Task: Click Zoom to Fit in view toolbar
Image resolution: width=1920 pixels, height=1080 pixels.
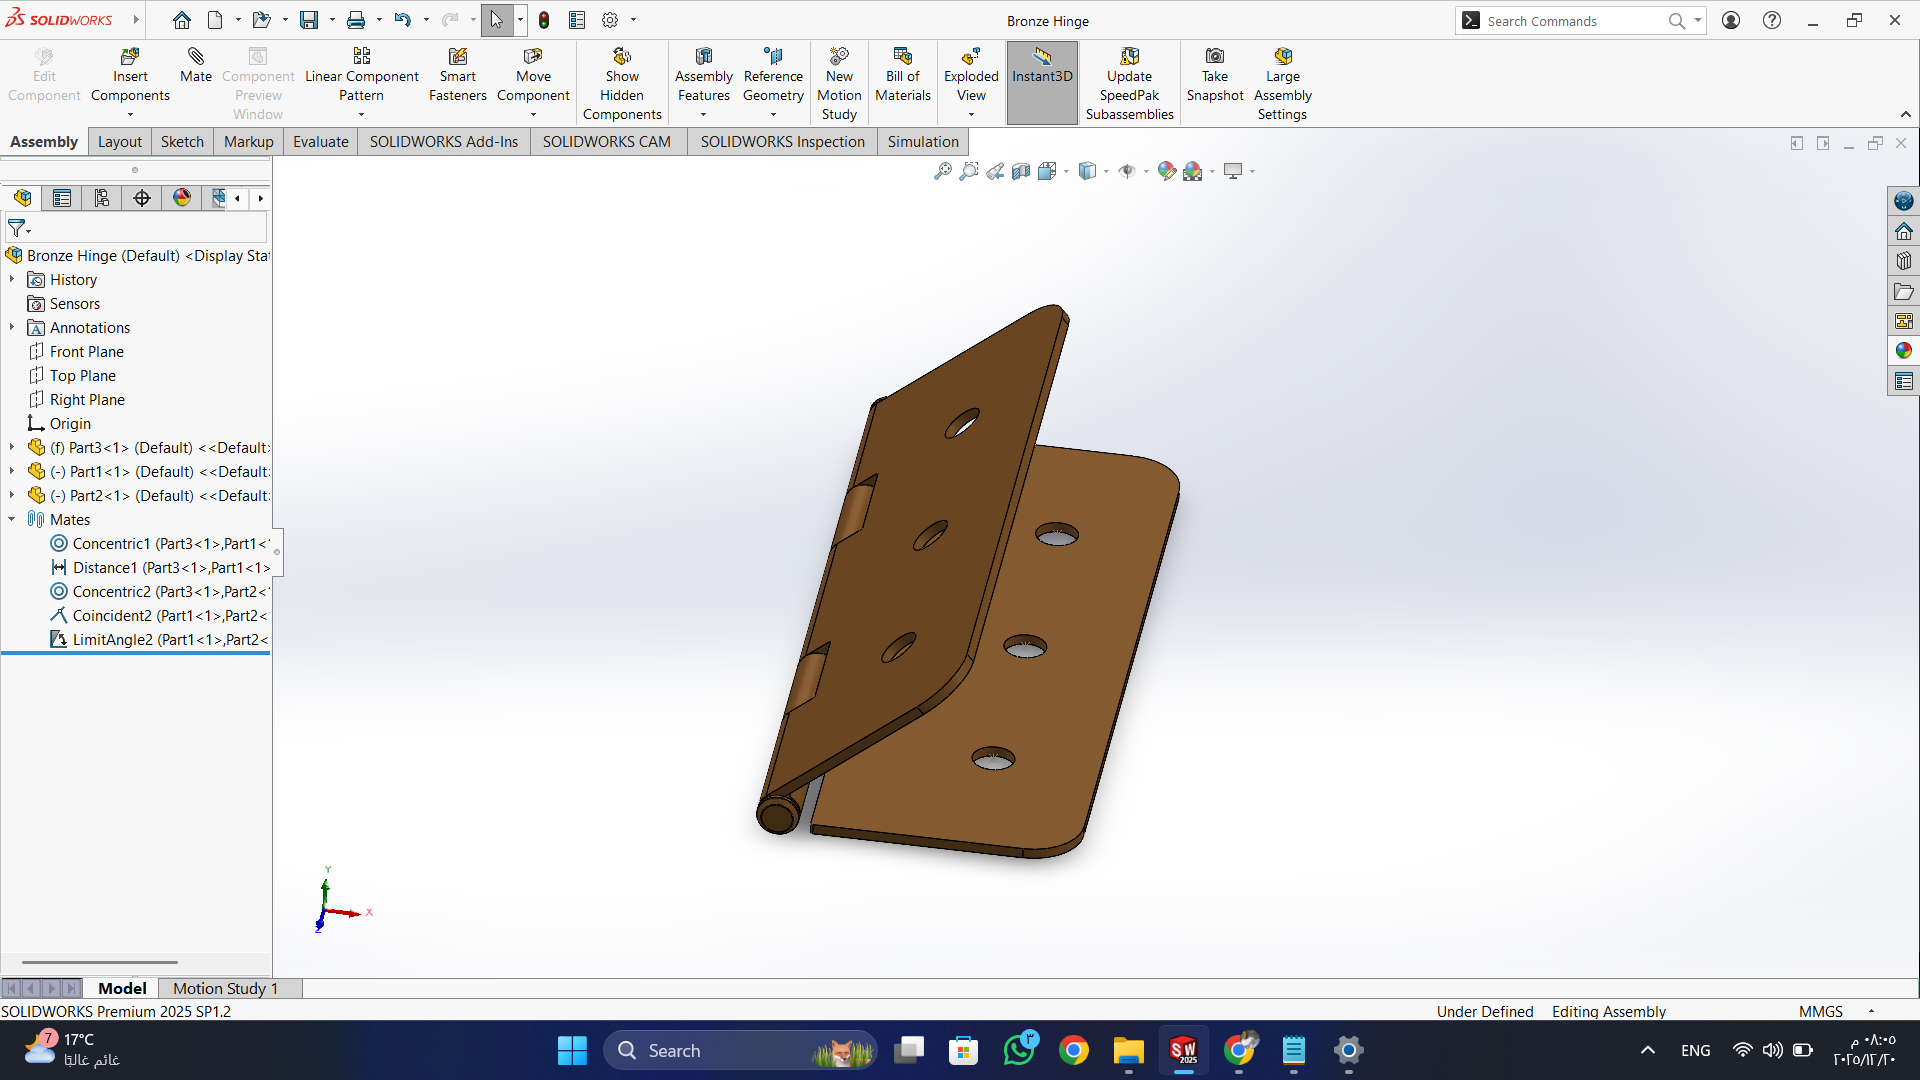Action: click(942, 172)
